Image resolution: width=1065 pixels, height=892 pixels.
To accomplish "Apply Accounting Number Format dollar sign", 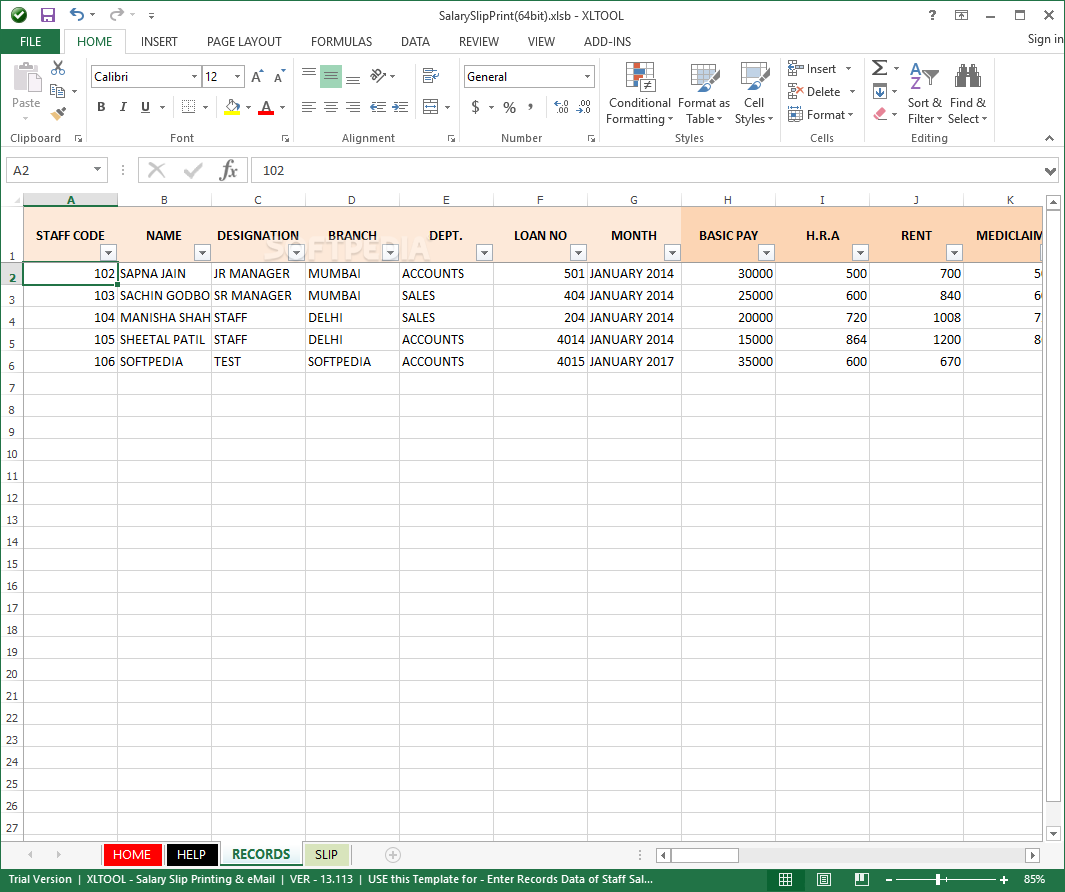I will coord(475,107).
